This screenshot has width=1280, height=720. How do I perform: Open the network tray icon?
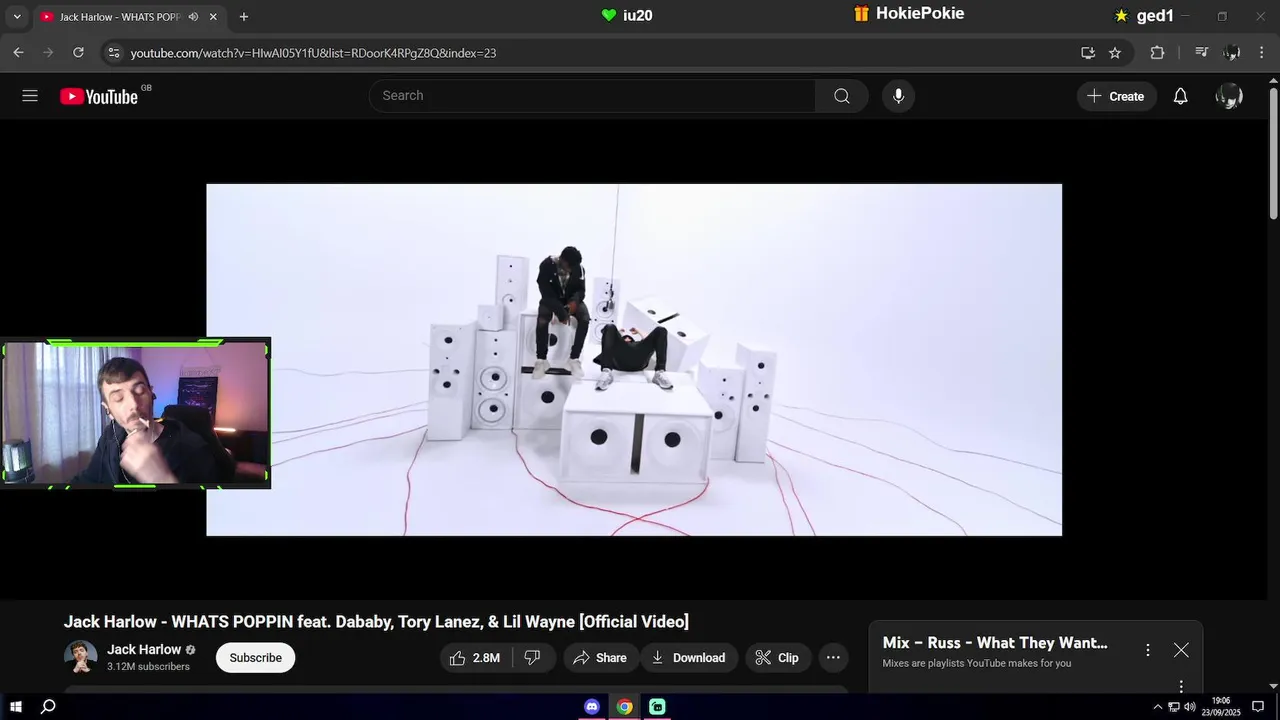1174,706
